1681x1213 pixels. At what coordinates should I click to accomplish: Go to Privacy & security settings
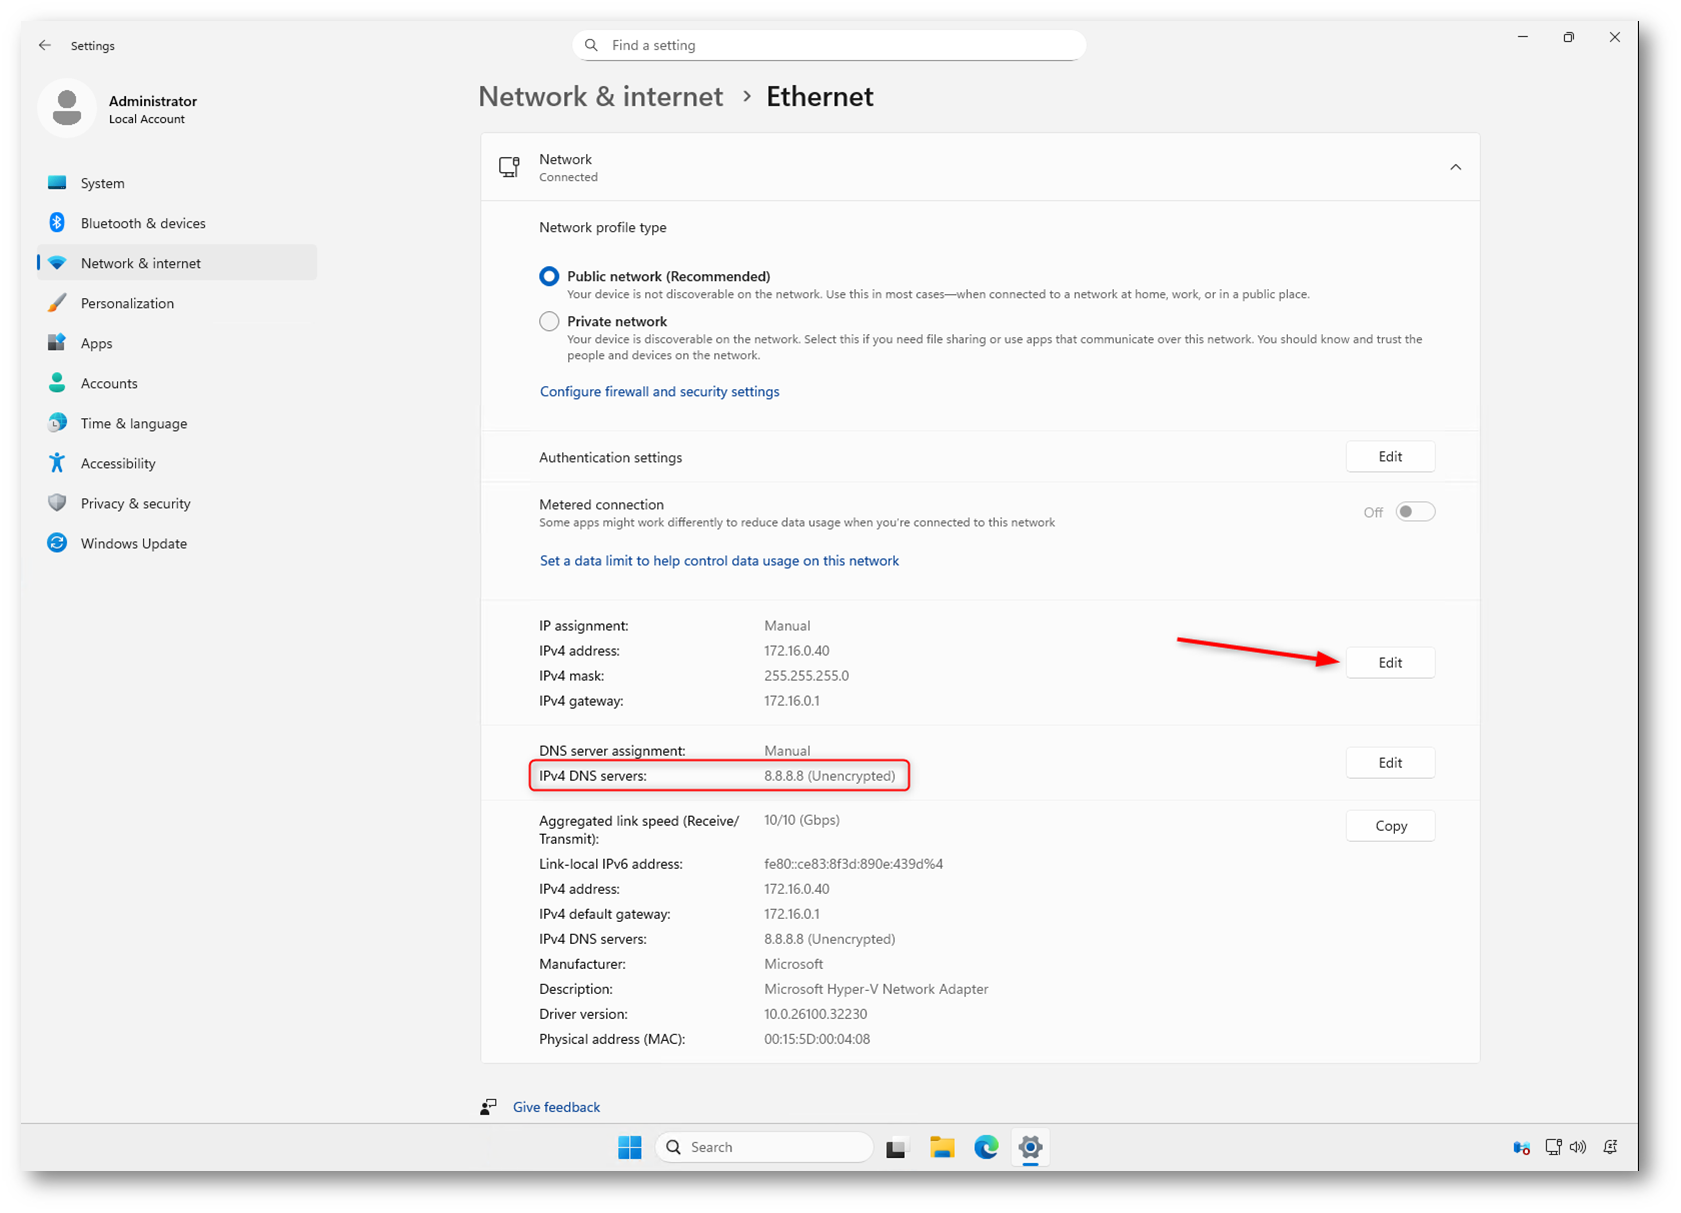(135, 503)
